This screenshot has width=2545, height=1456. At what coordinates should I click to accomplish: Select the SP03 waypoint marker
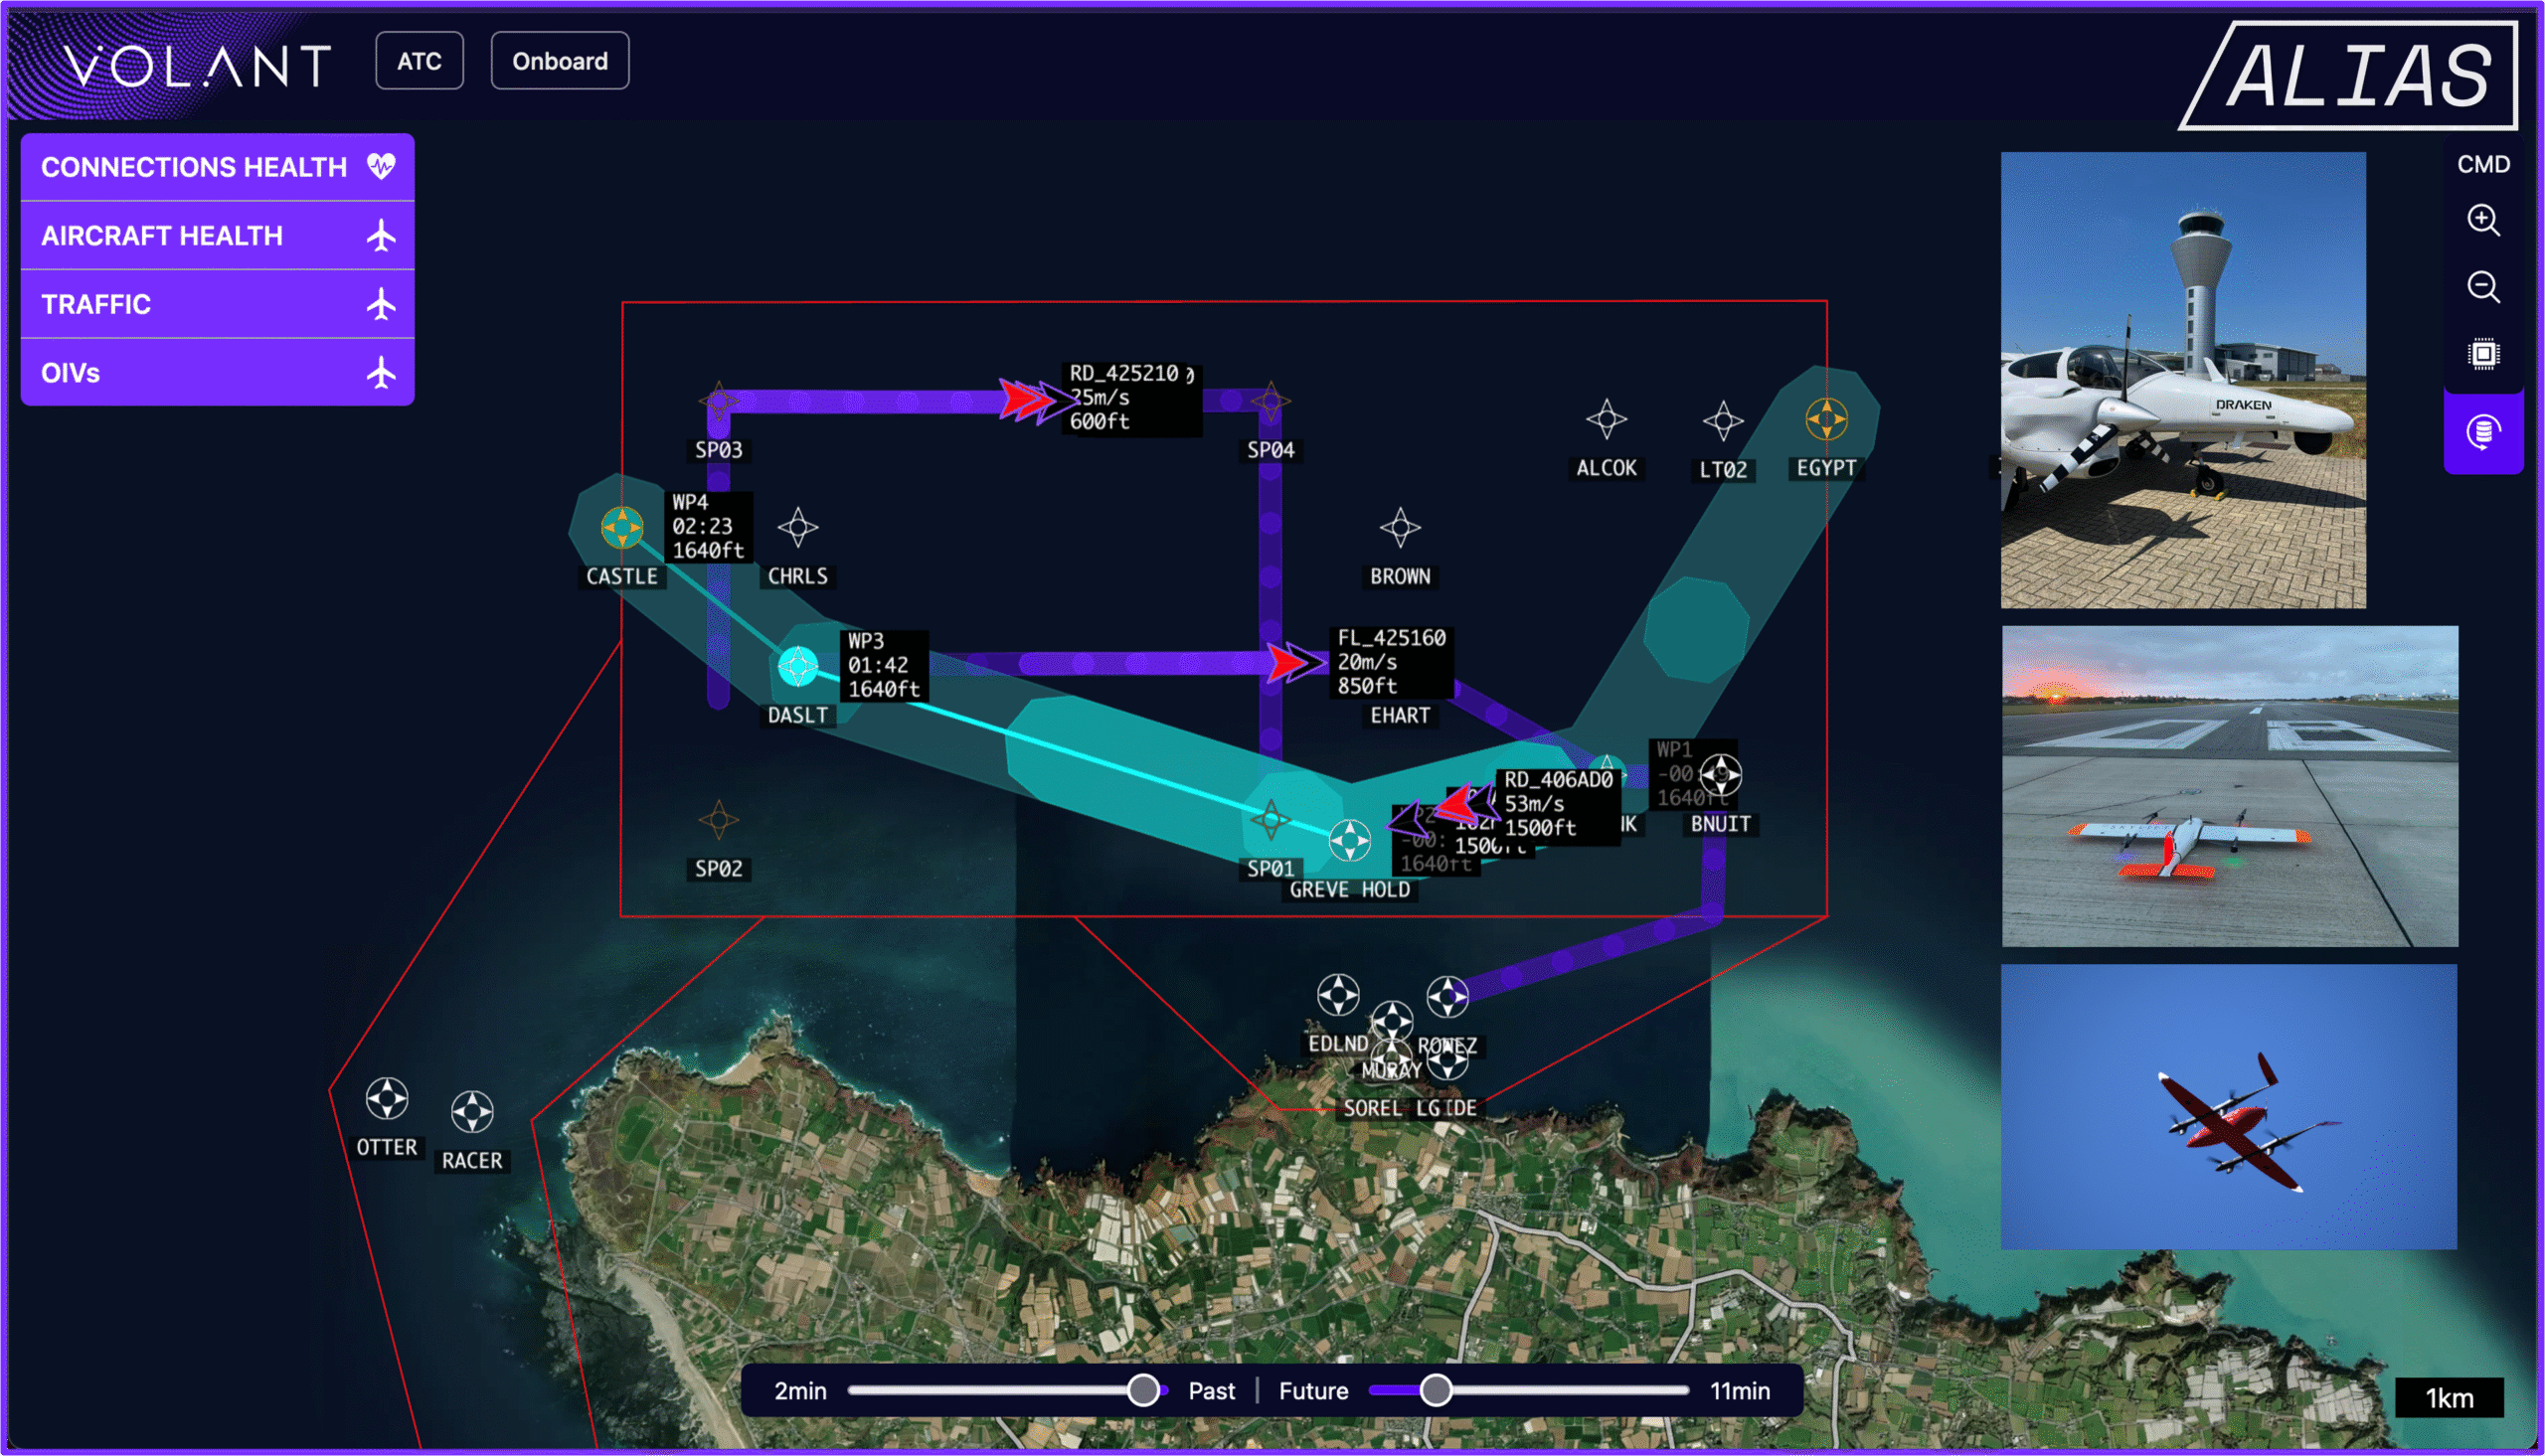719,402
